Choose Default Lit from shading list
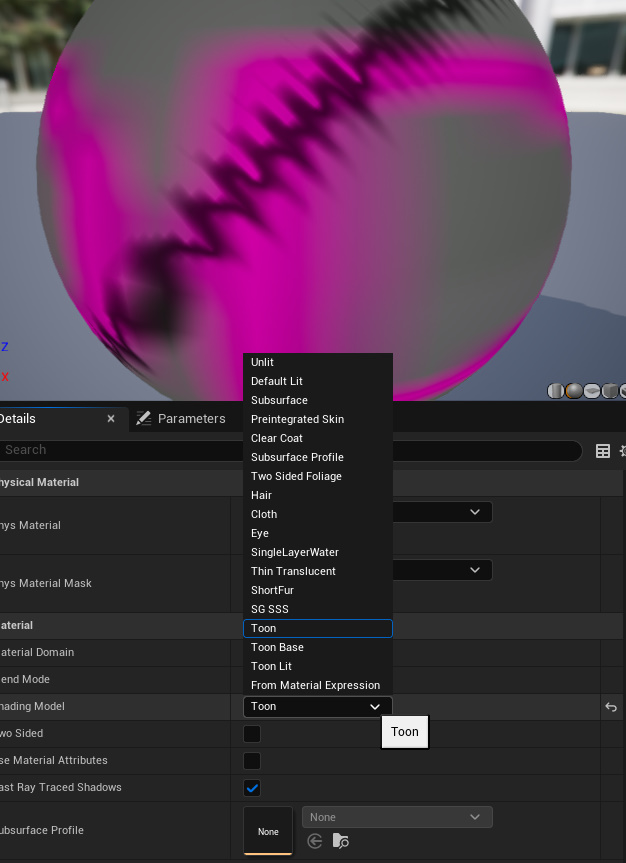Image resolution: width=626 pixels, height=863 pixels. [x=277, y=381]
